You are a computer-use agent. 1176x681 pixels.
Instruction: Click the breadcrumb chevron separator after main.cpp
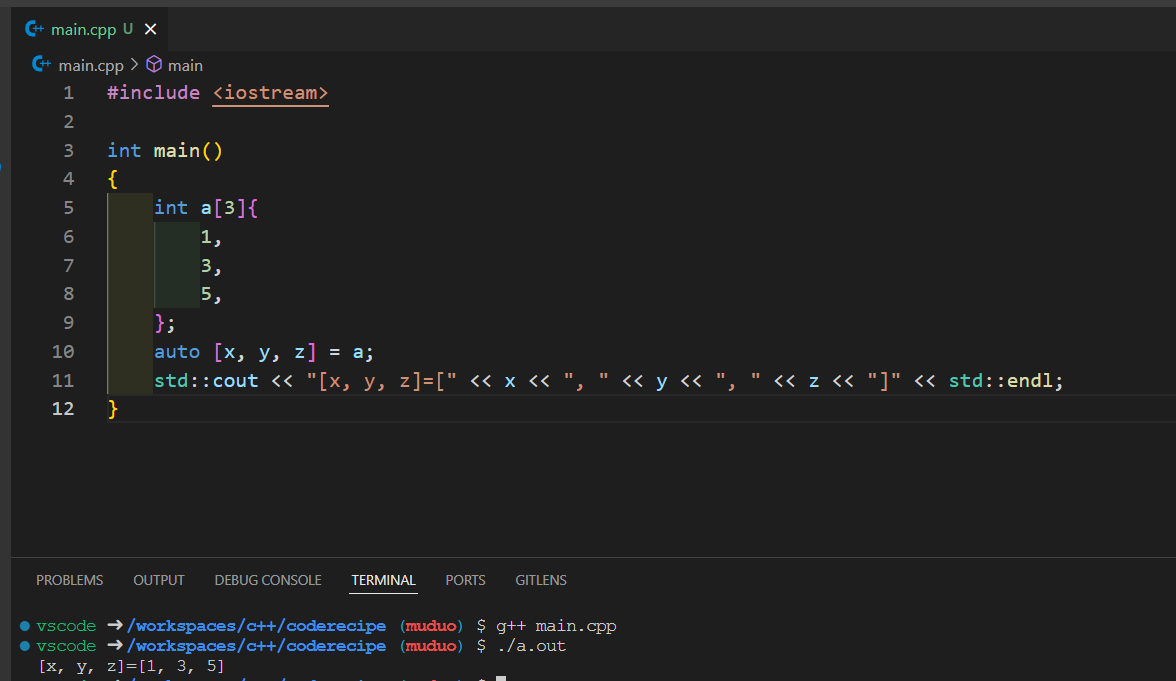pos(134,64)
